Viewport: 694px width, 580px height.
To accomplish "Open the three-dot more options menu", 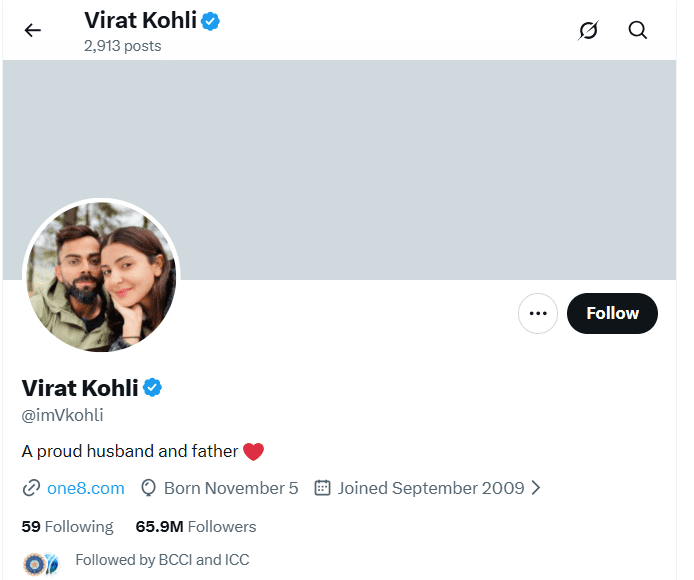I will 538,313.
